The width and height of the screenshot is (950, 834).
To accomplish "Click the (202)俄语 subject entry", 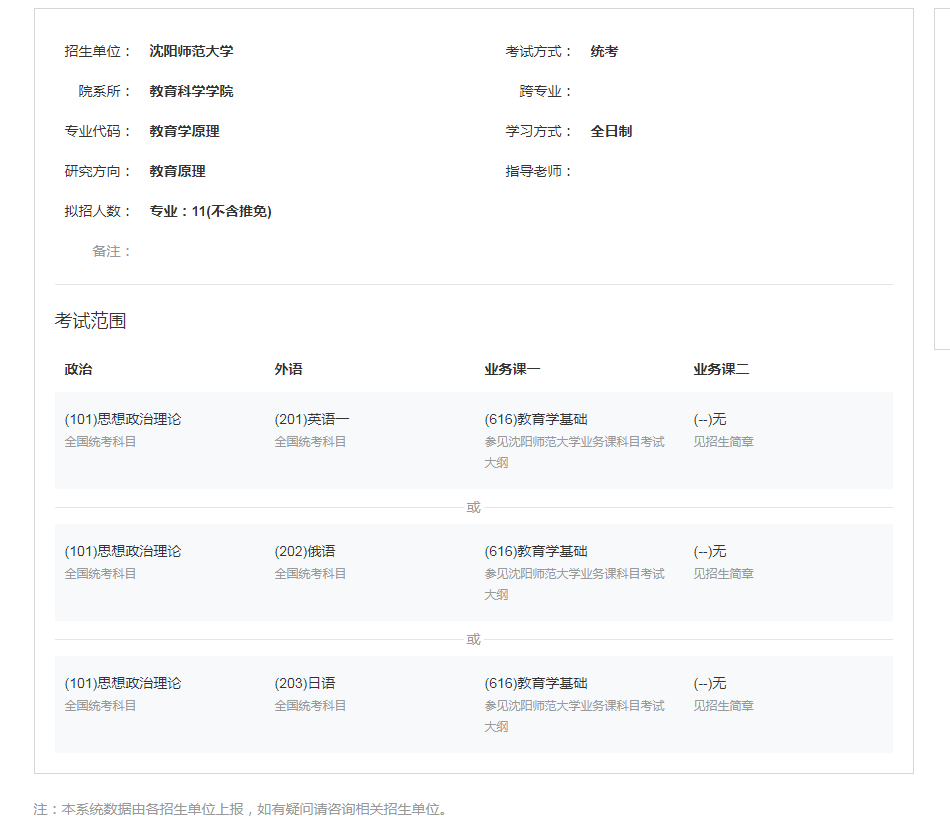I will [305, 551].
